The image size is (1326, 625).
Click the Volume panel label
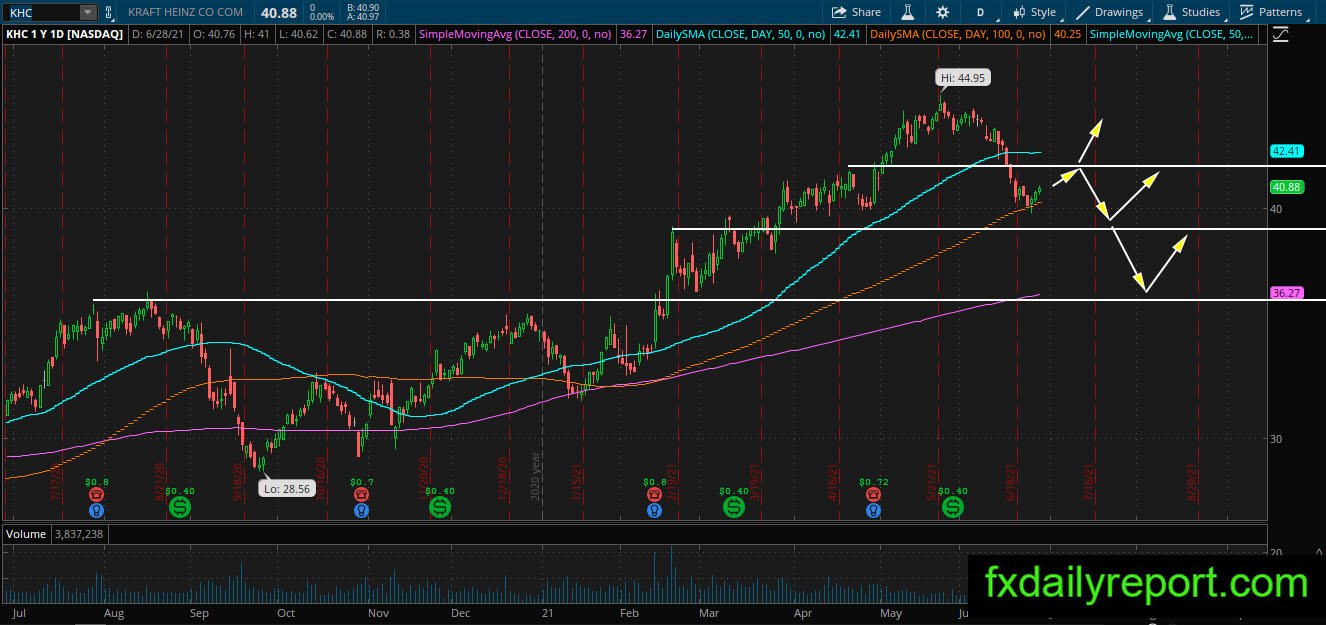[x=27, y=534]
